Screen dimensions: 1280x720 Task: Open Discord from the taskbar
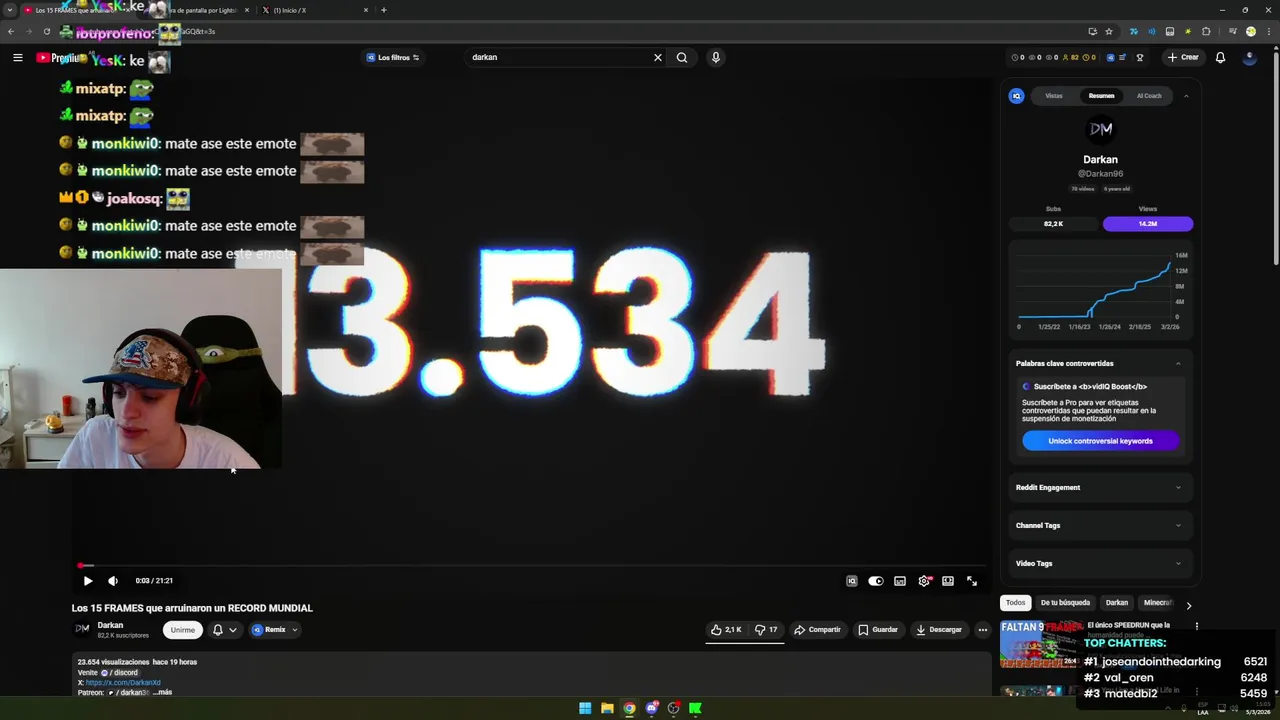651,708
